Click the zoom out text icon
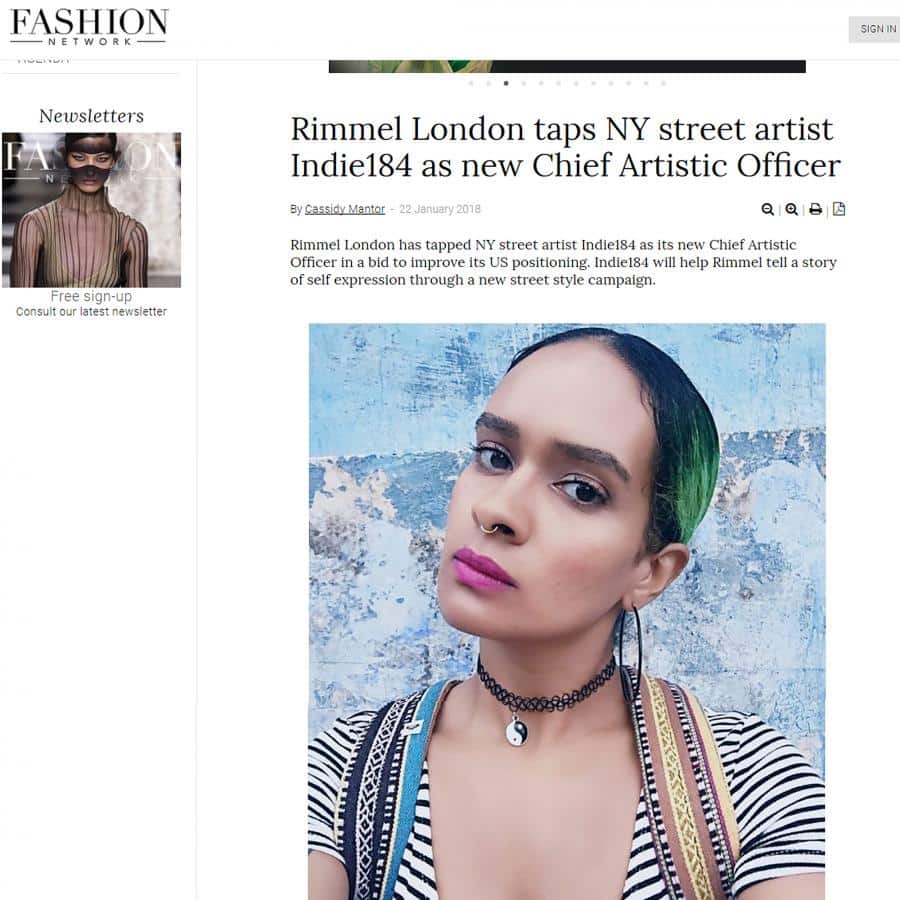Image resolution: width=900 pixels, height=900 pixels. (767, 210)
